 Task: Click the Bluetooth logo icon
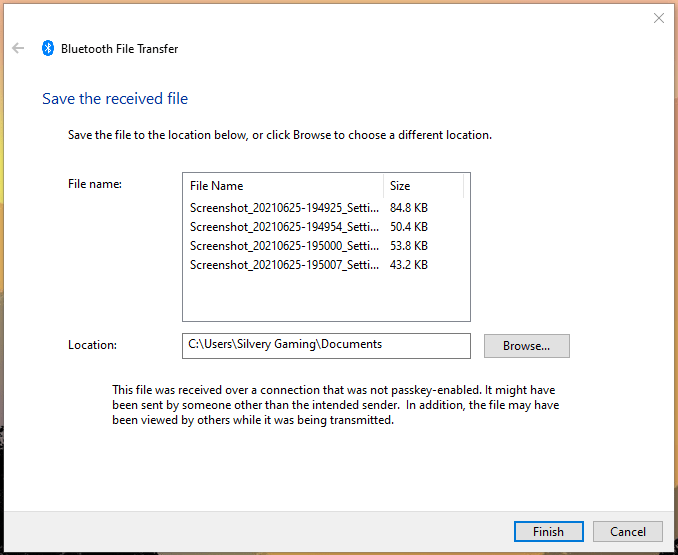(x=48, y=48)
